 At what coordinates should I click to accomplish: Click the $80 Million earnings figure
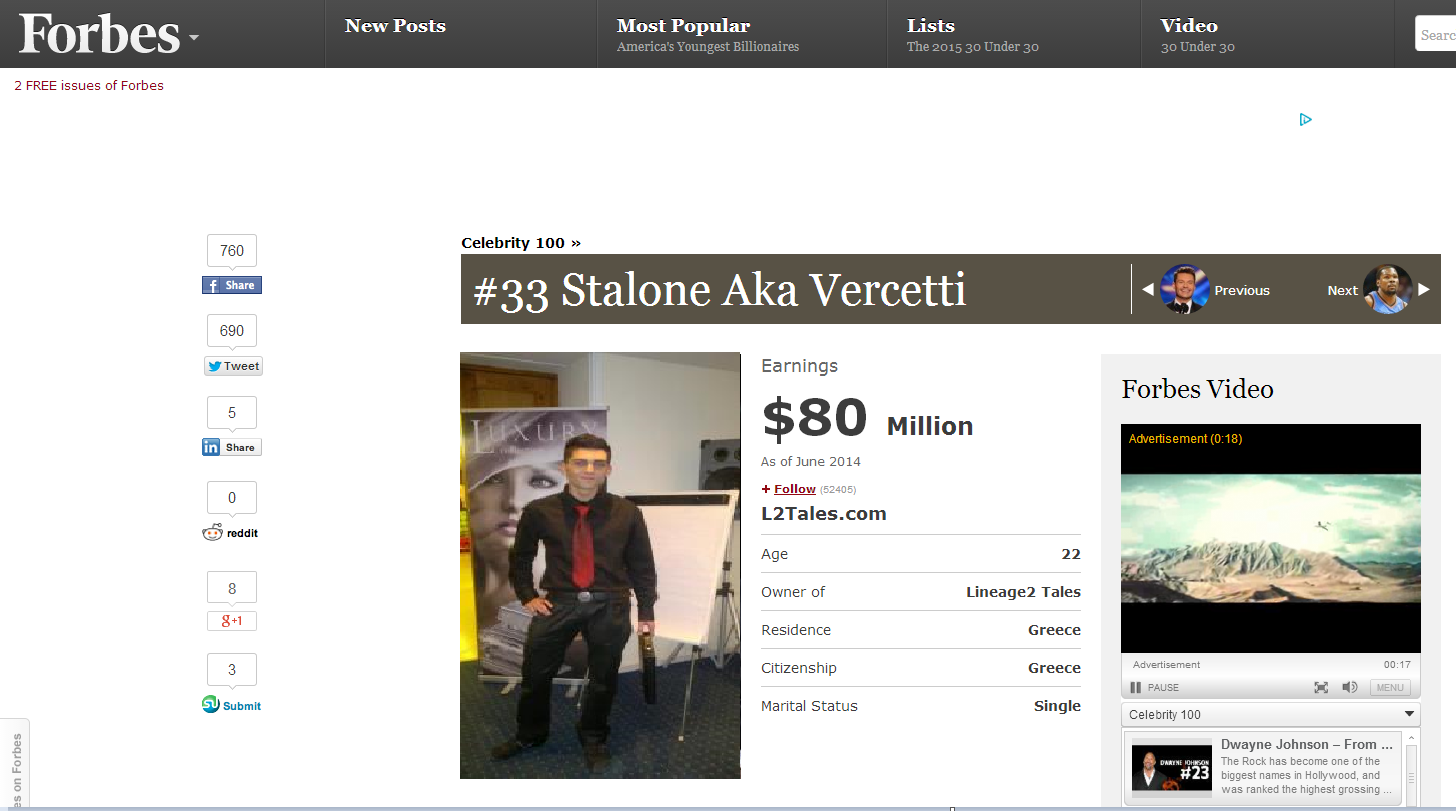click(x=867, y=418)
